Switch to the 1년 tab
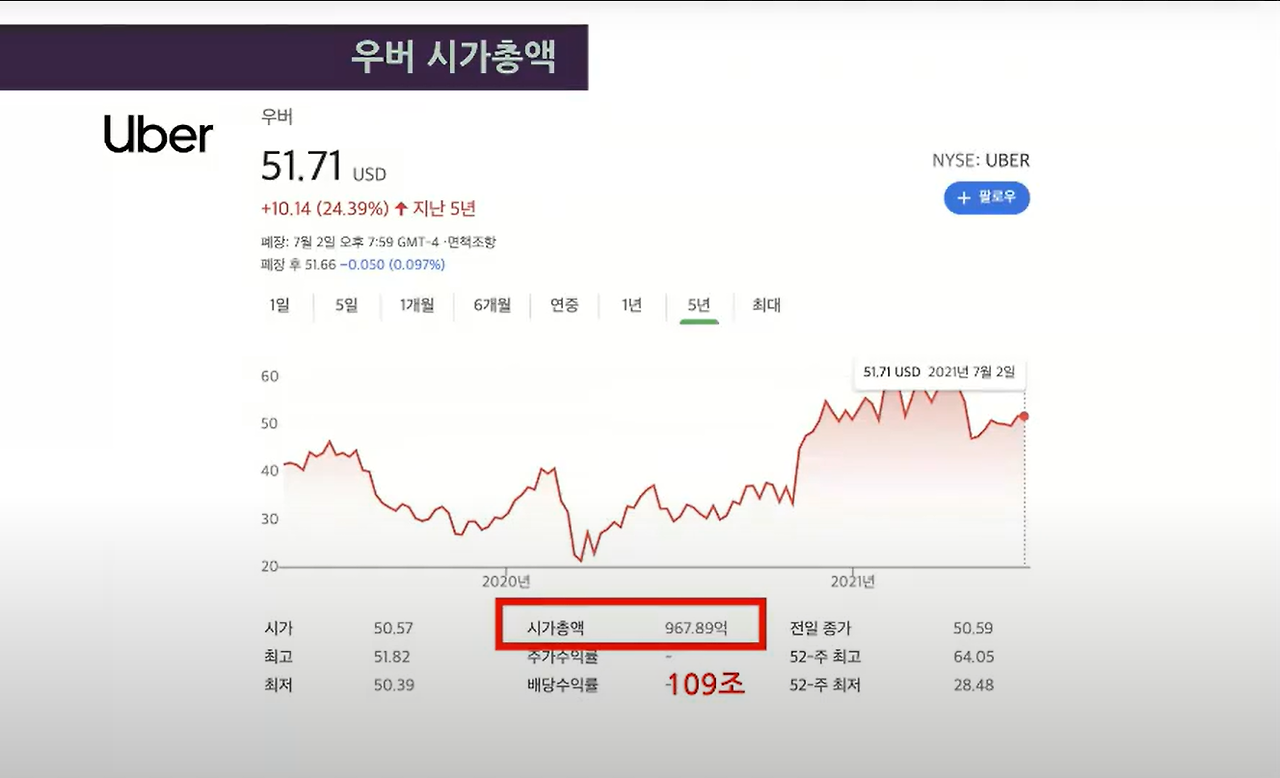This screenshot has height=778, width=1280. point(631,305)
